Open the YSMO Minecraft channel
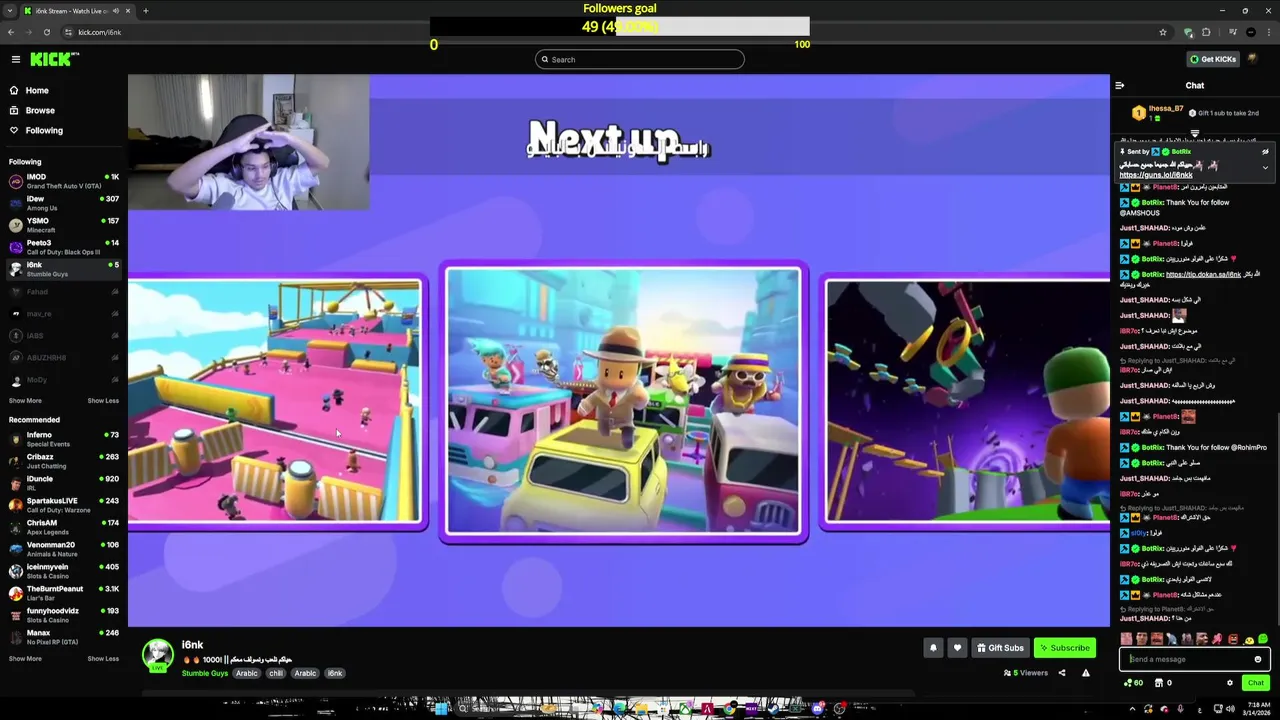This screenshot has height=720, width=1280. (64, 225)
